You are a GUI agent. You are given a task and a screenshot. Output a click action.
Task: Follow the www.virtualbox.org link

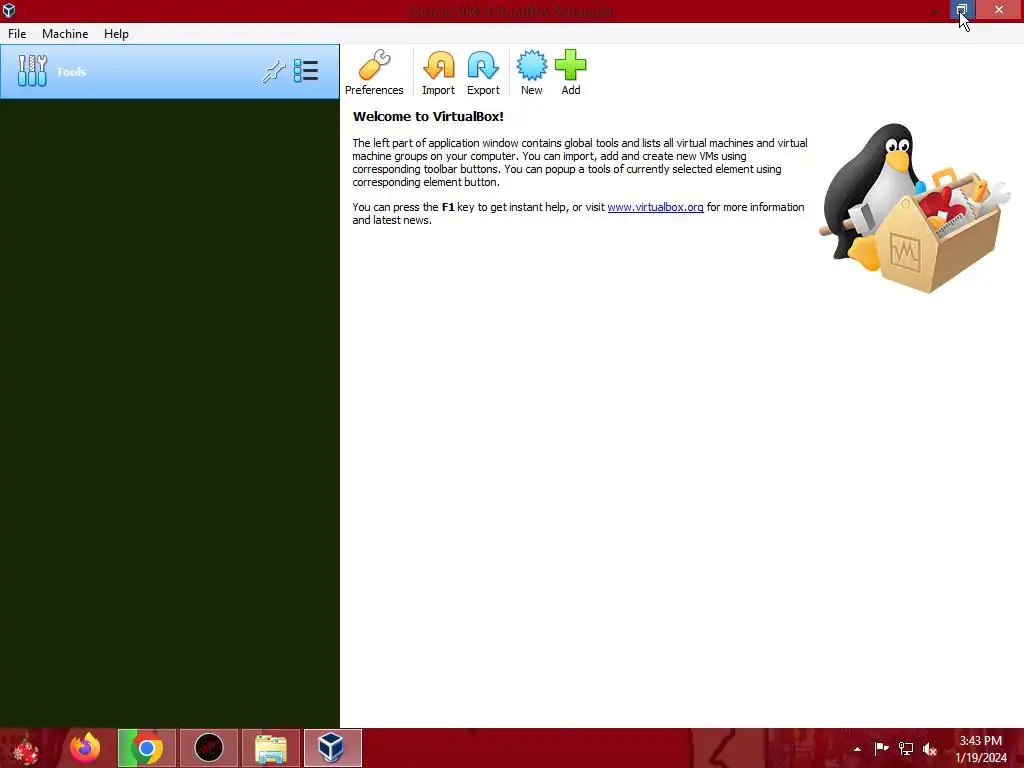655,207
